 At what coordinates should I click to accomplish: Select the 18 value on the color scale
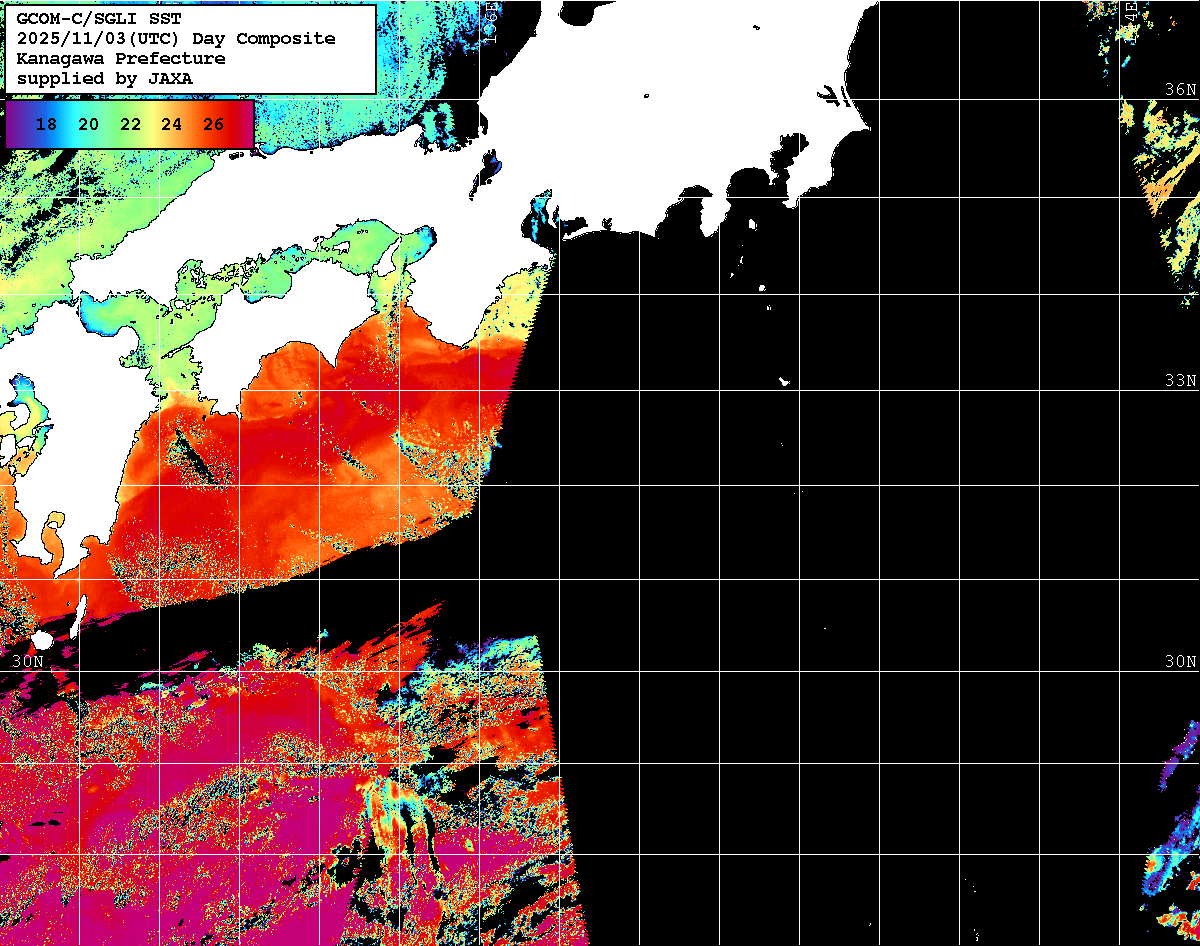pyautogui.click(x=46, y=124)
